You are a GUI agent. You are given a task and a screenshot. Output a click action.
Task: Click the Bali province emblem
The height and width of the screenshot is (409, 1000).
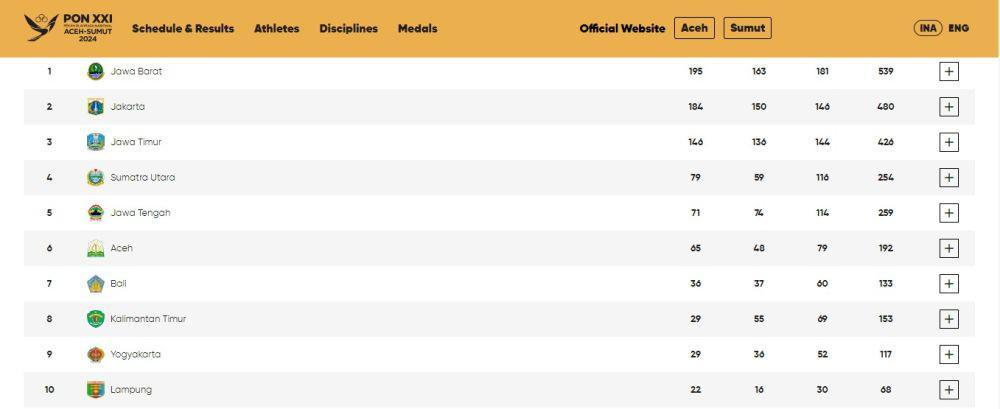[96, 283]
